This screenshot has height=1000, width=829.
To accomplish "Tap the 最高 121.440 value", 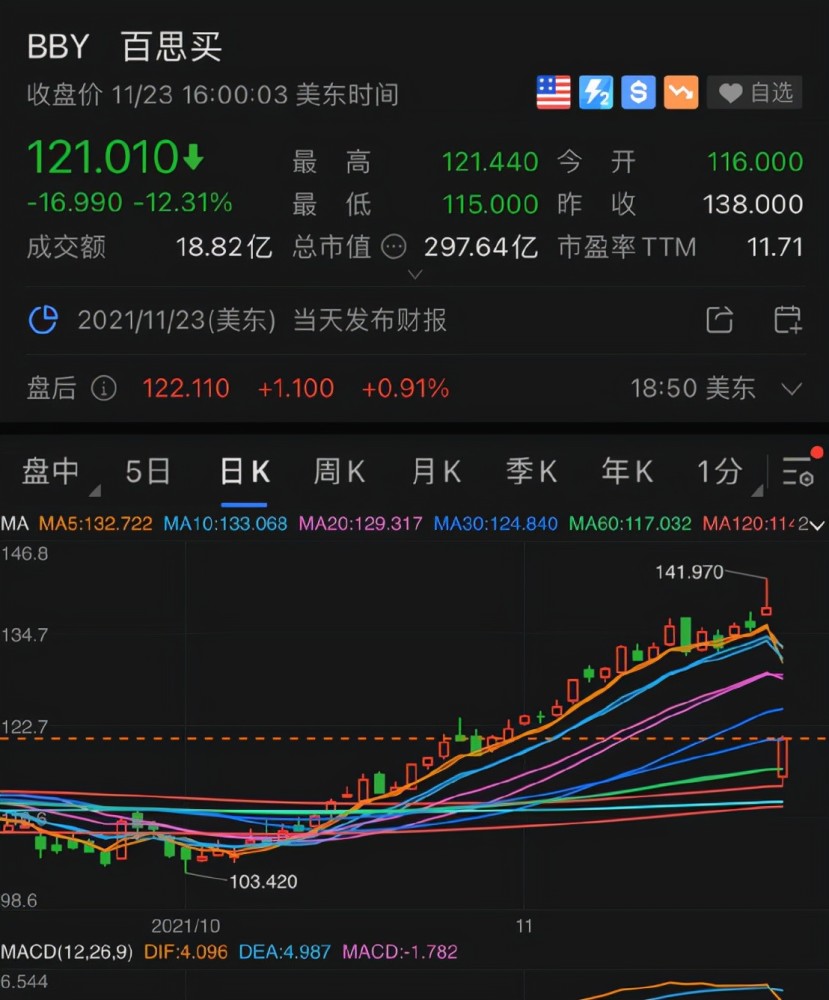I will [490, 162].
